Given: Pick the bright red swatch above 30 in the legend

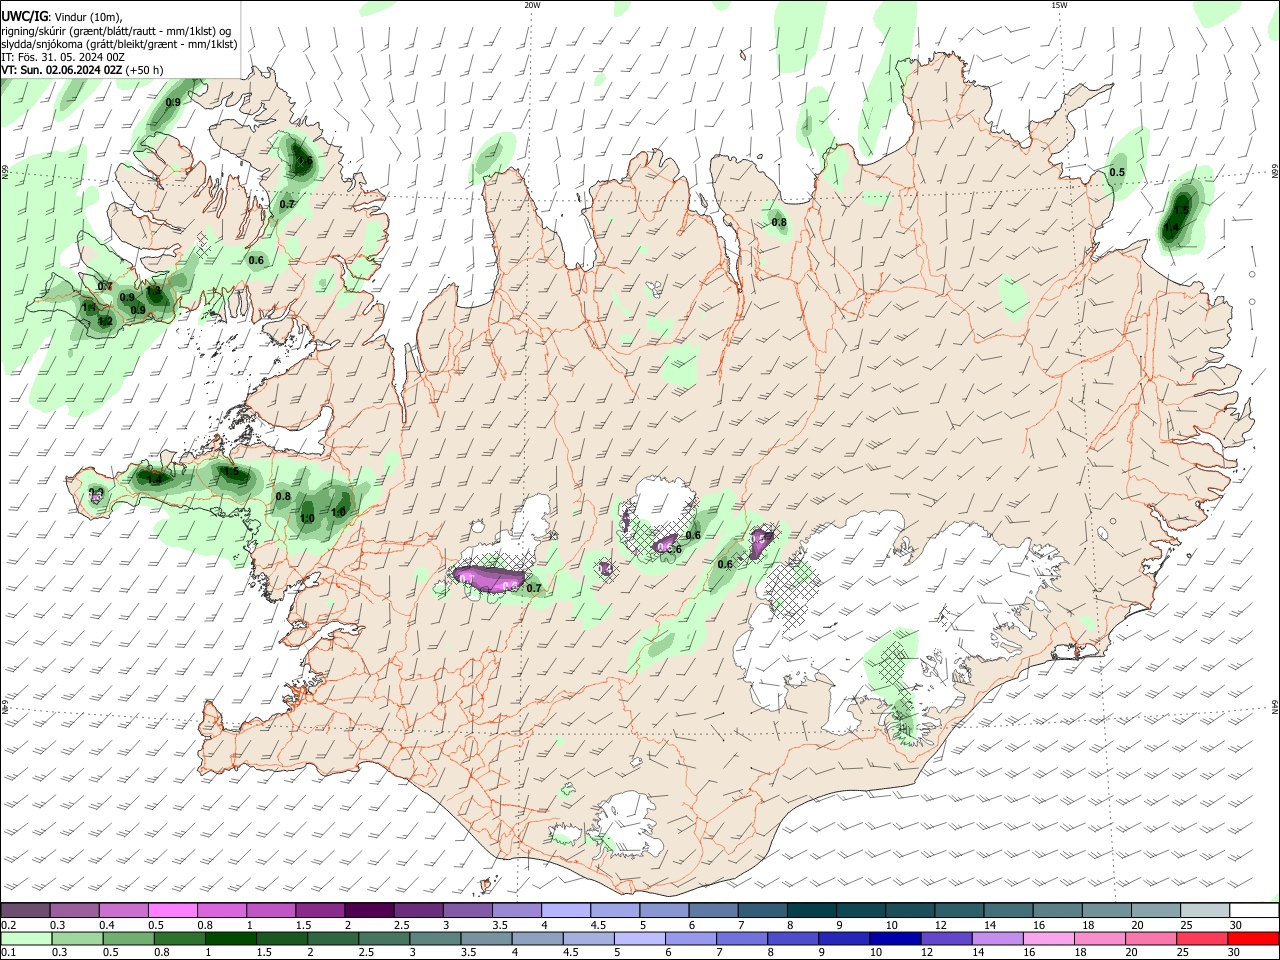Looking at the screenshot, I should pos(1253,939).
